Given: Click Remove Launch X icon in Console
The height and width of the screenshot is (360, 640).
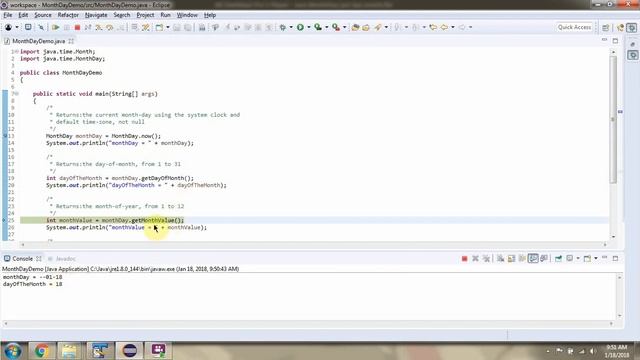Looking at the screenshot, I should pos(475,258).
